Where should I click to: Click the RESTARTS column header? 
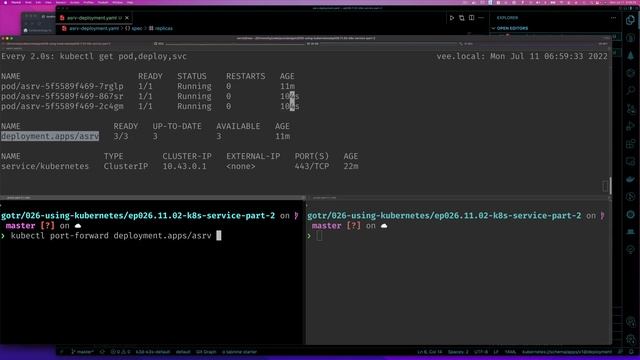pyautogui.click(x=246, y=76)
